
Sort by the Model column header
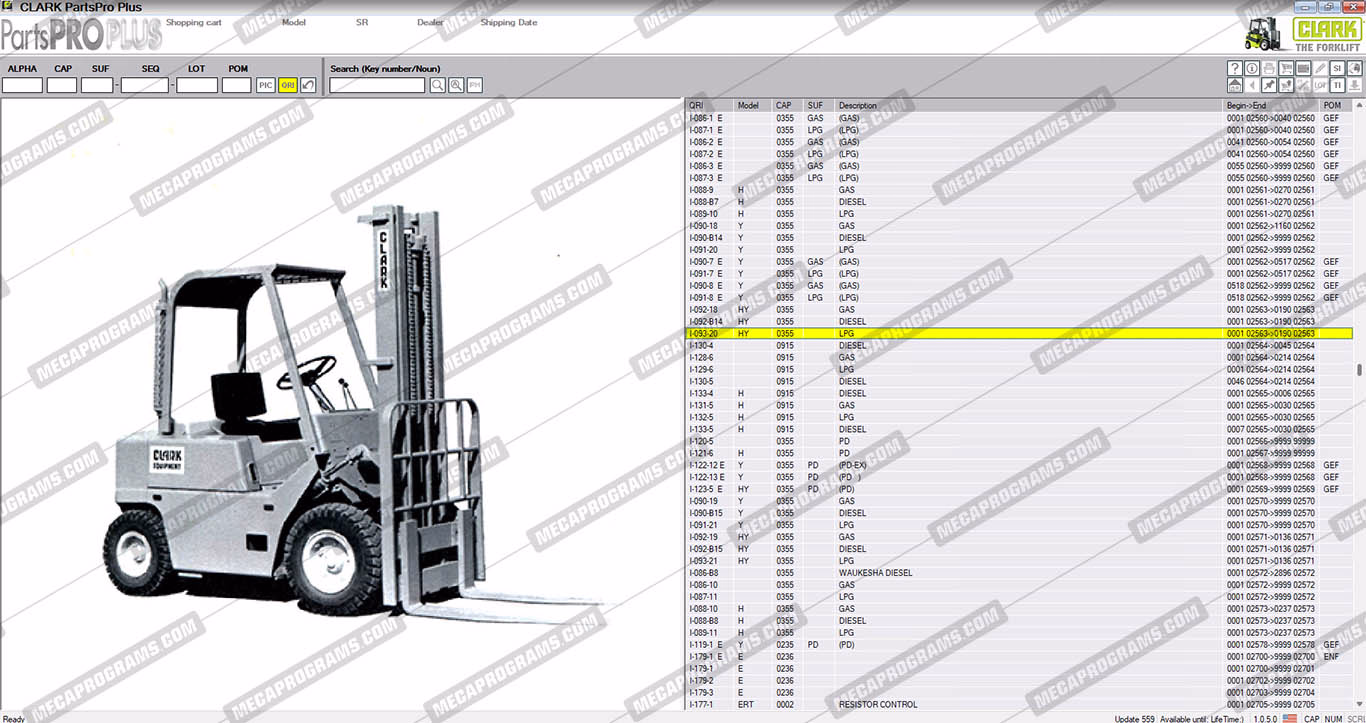click(x=753, y=105)
